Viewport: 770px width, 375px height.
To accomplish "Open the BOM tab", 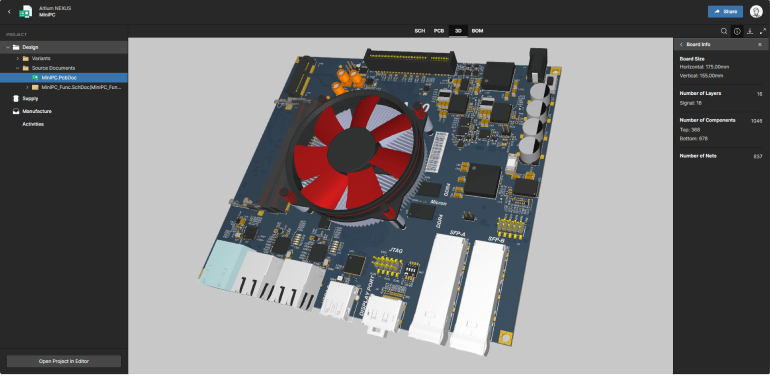I will click(x=477, y=31).
